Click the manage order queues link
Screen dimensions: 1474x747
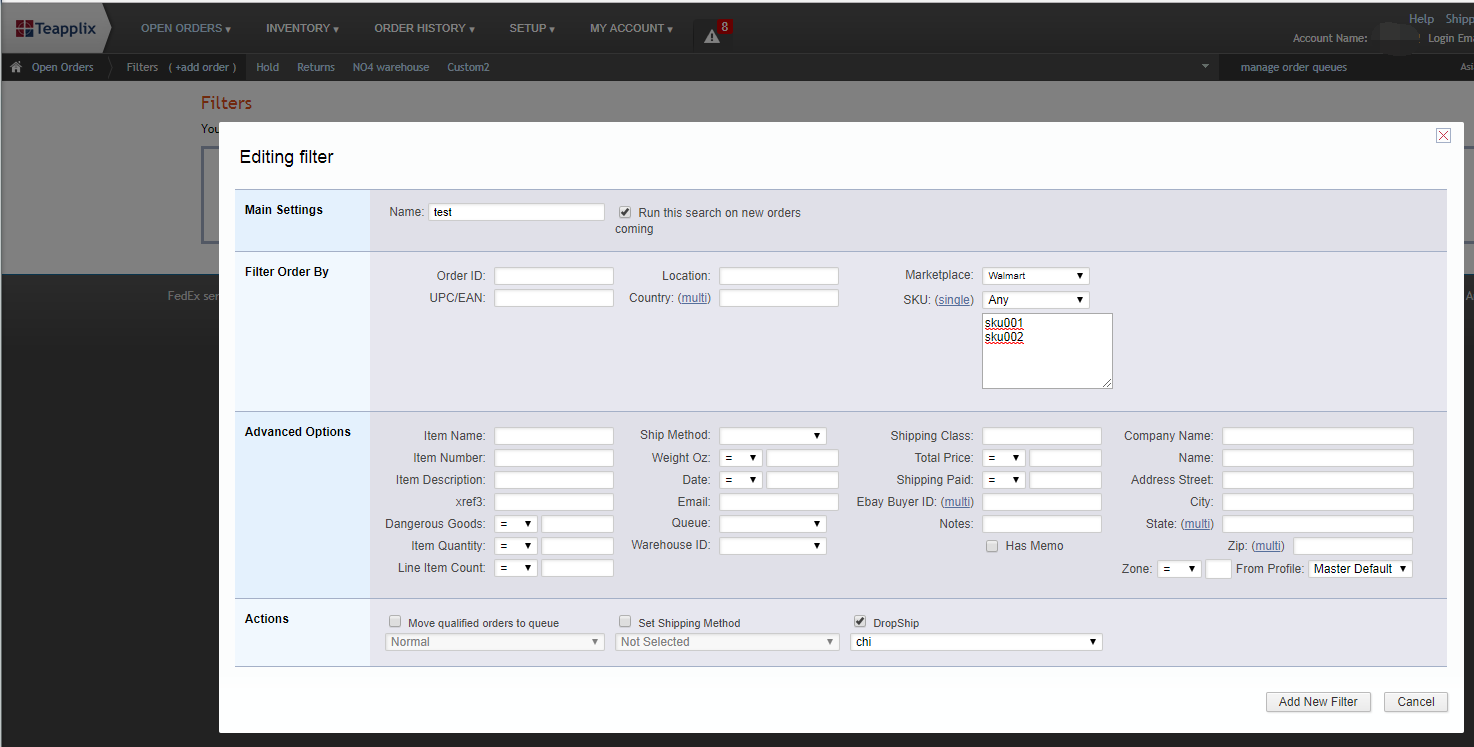click(x=1293, y=67)
